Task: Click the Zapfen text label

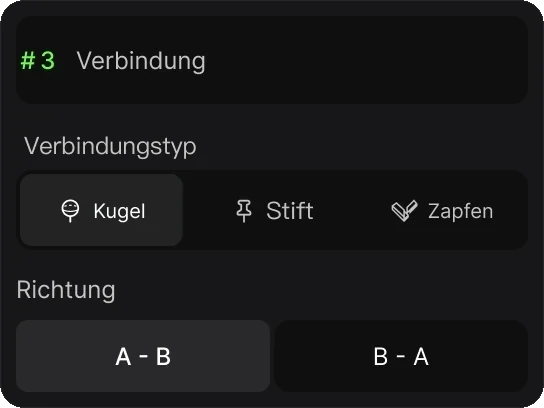Action: tap(460, 211)
